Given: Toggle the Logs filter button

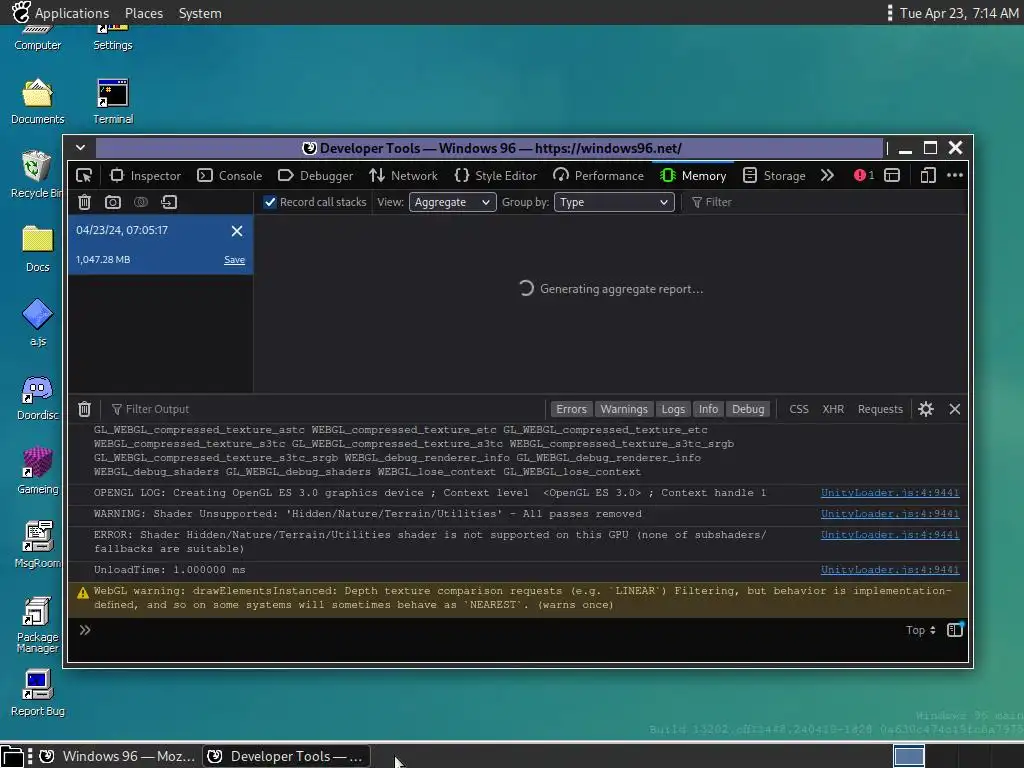Looking at the screenshot, I should click(x=673, y=409).
